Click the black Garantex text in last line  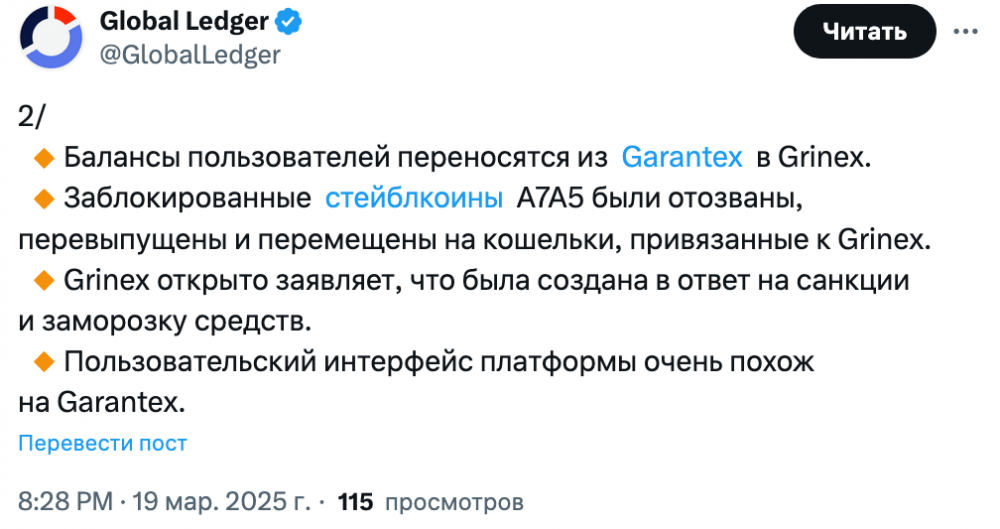[x=121, y=403]
